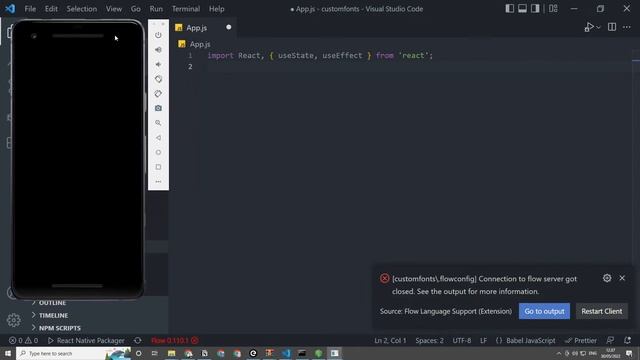
Task: Click React Native Packager status item
Action: (x=86, y=340)
